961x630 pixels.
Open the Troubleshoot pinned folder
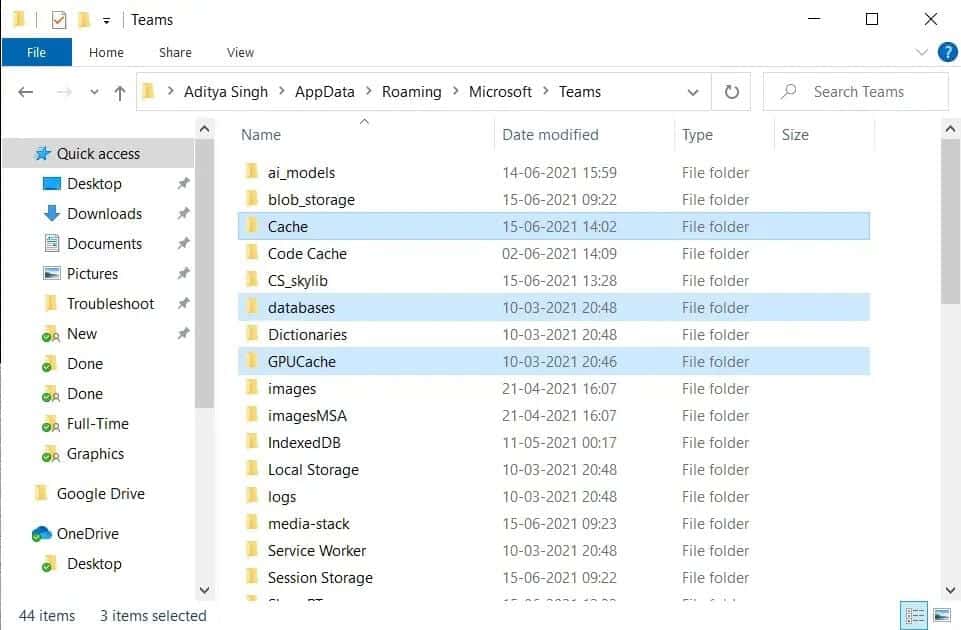click(x=110, y=303)
